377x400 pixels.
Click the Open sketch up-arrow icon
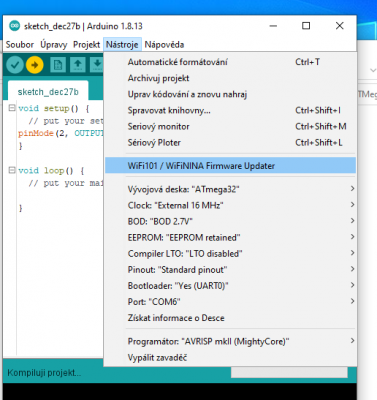(78, 65)
